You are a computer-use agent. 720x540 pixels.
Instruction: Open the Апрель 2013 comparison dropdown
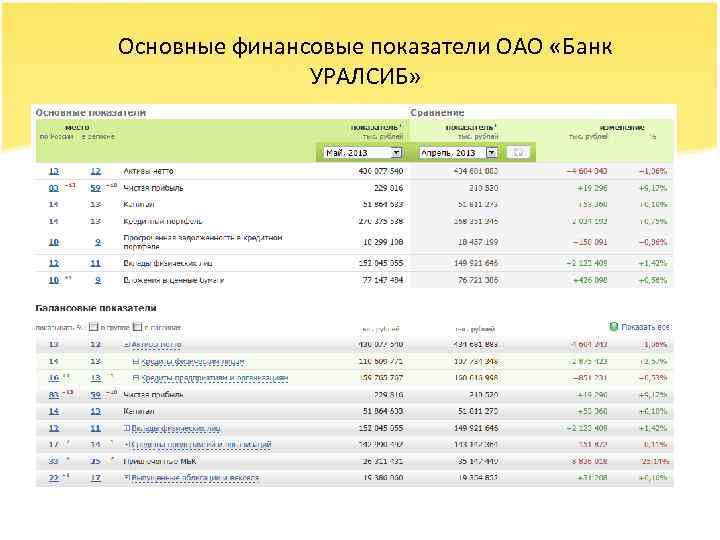[458, 153]
